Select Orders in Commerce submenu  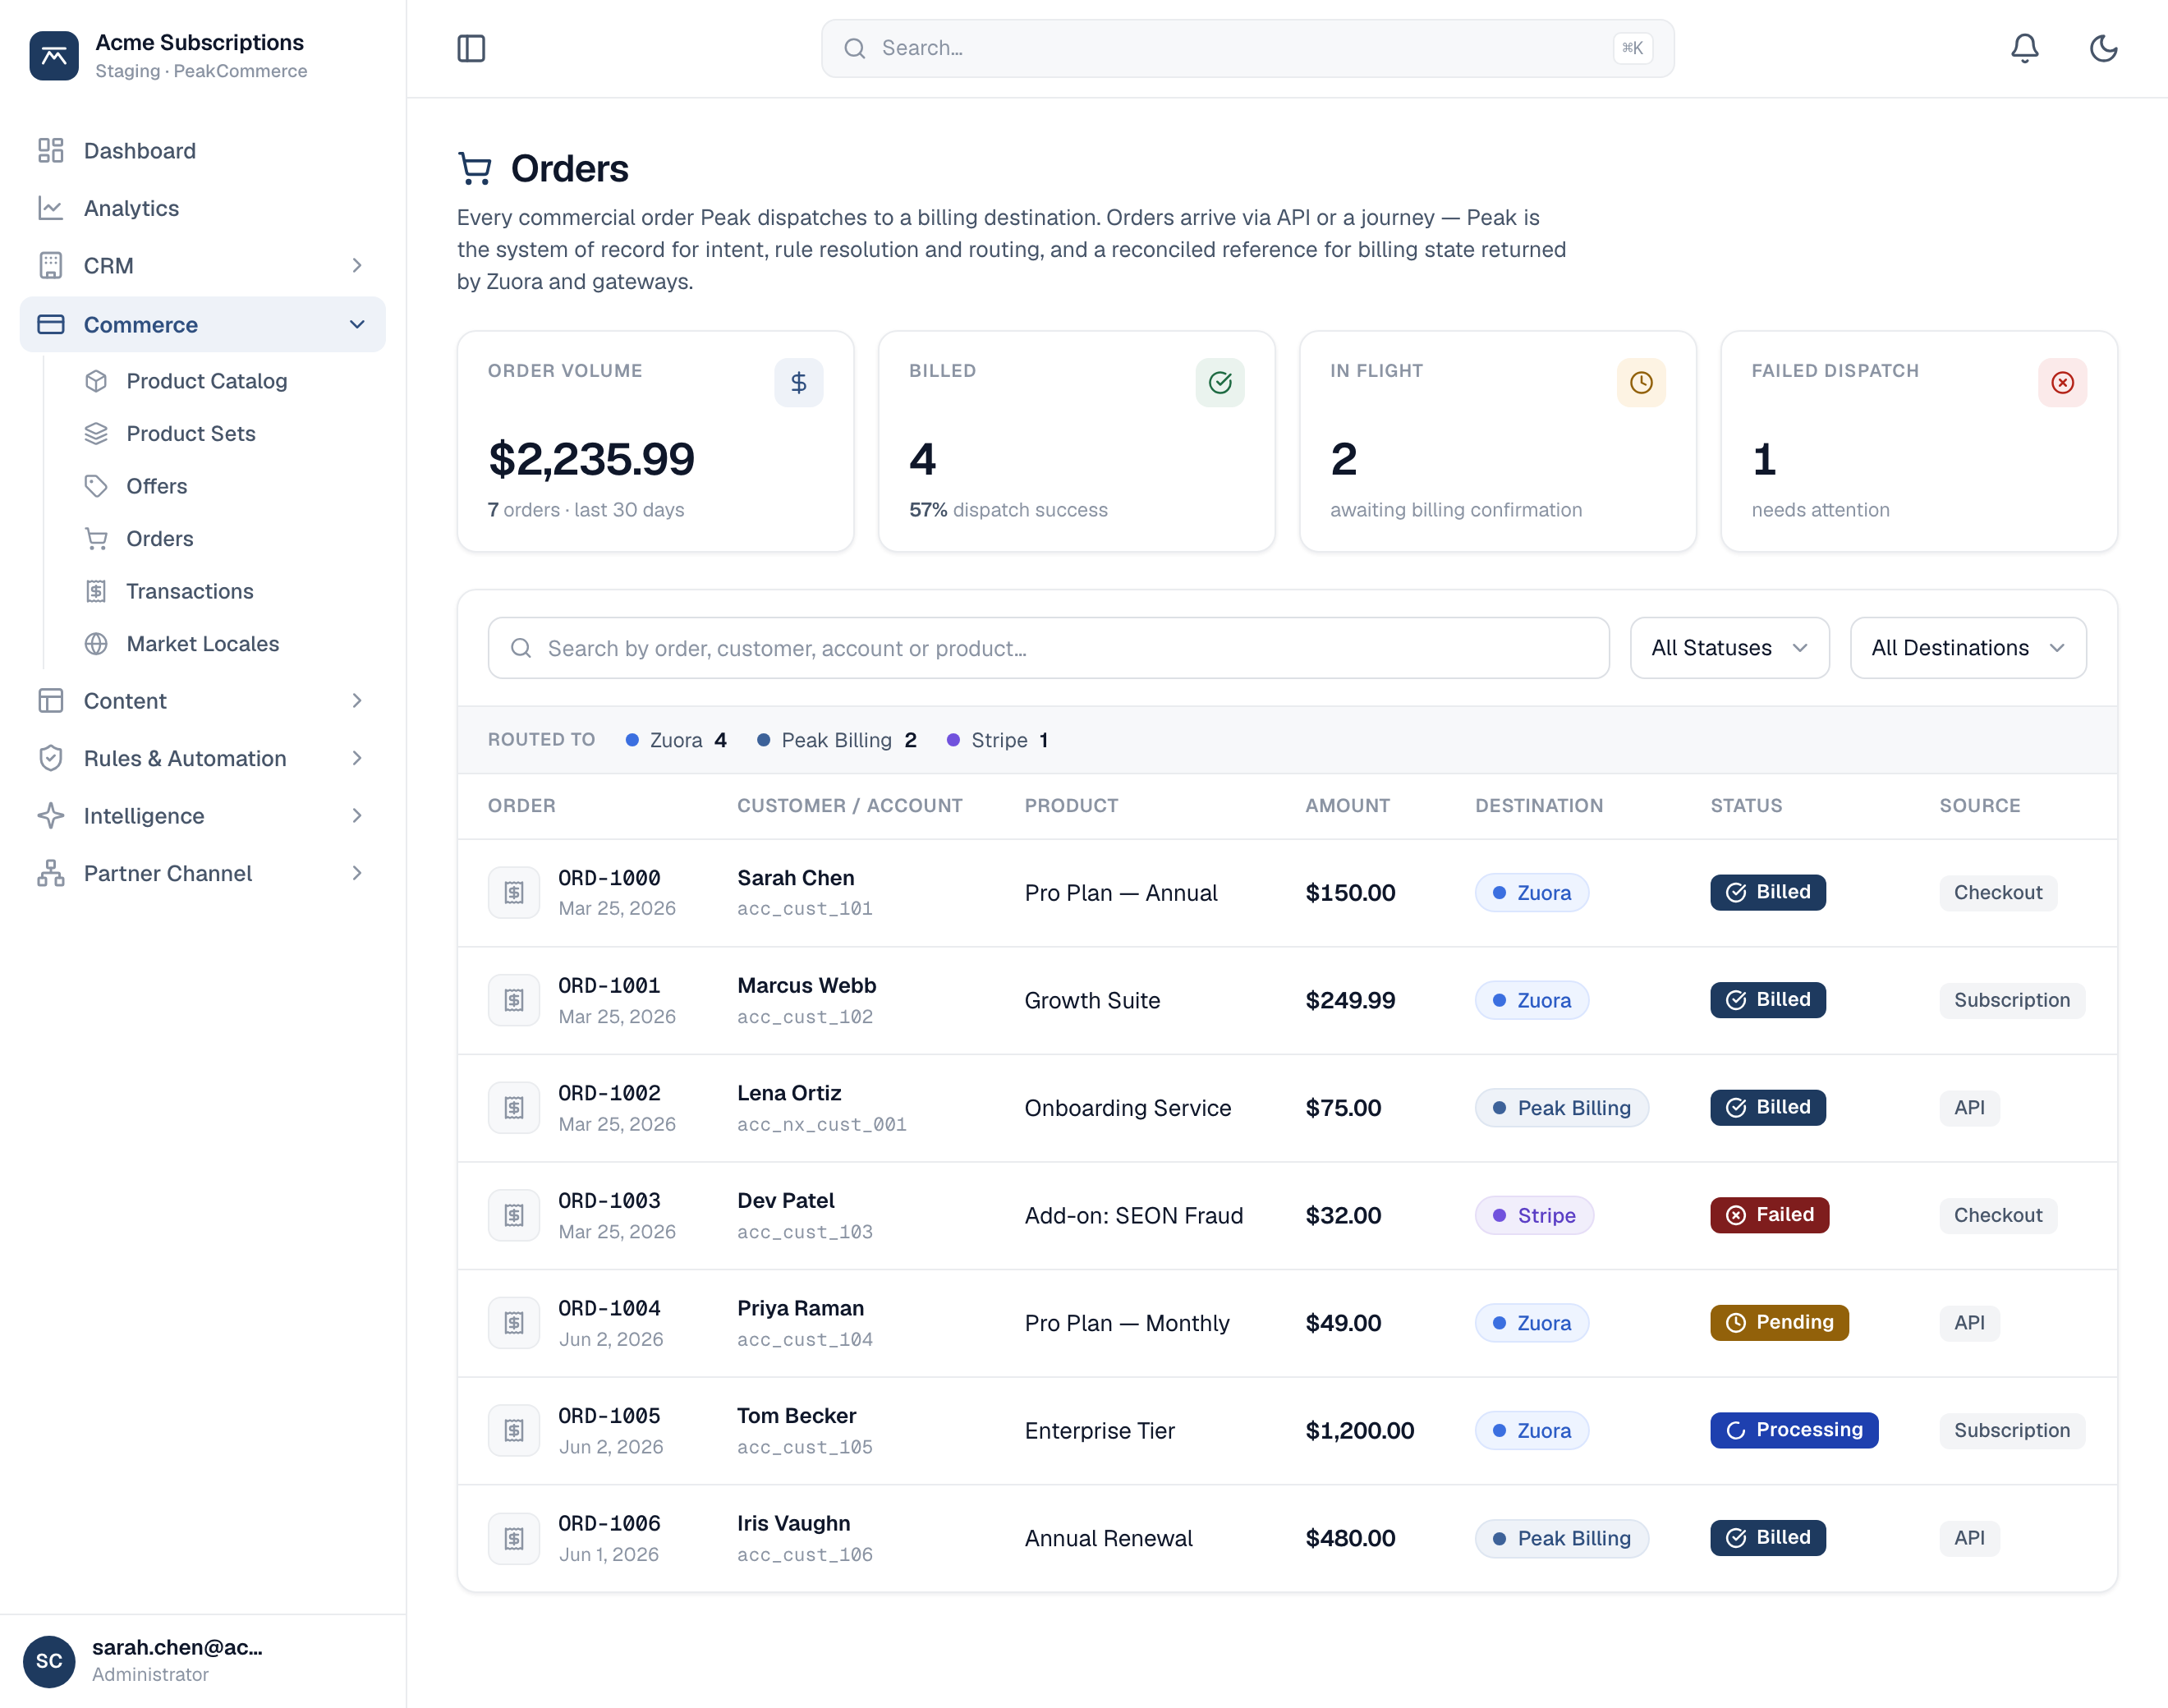click(226, 539)
